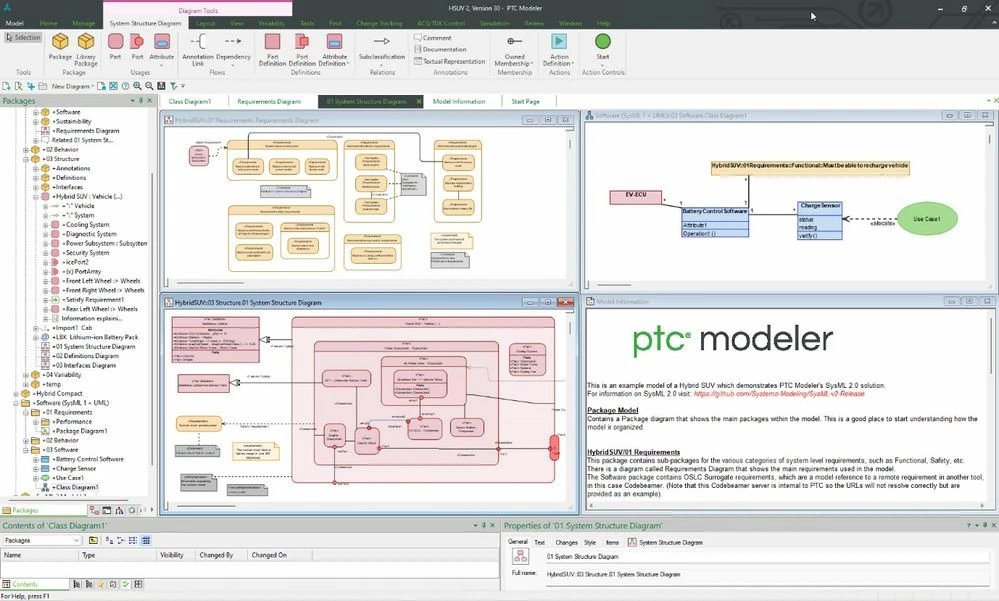Viewport: 999px width, 601px height.
Task: Open the Action Definition dropdown arrow
Action: point(573,64)
